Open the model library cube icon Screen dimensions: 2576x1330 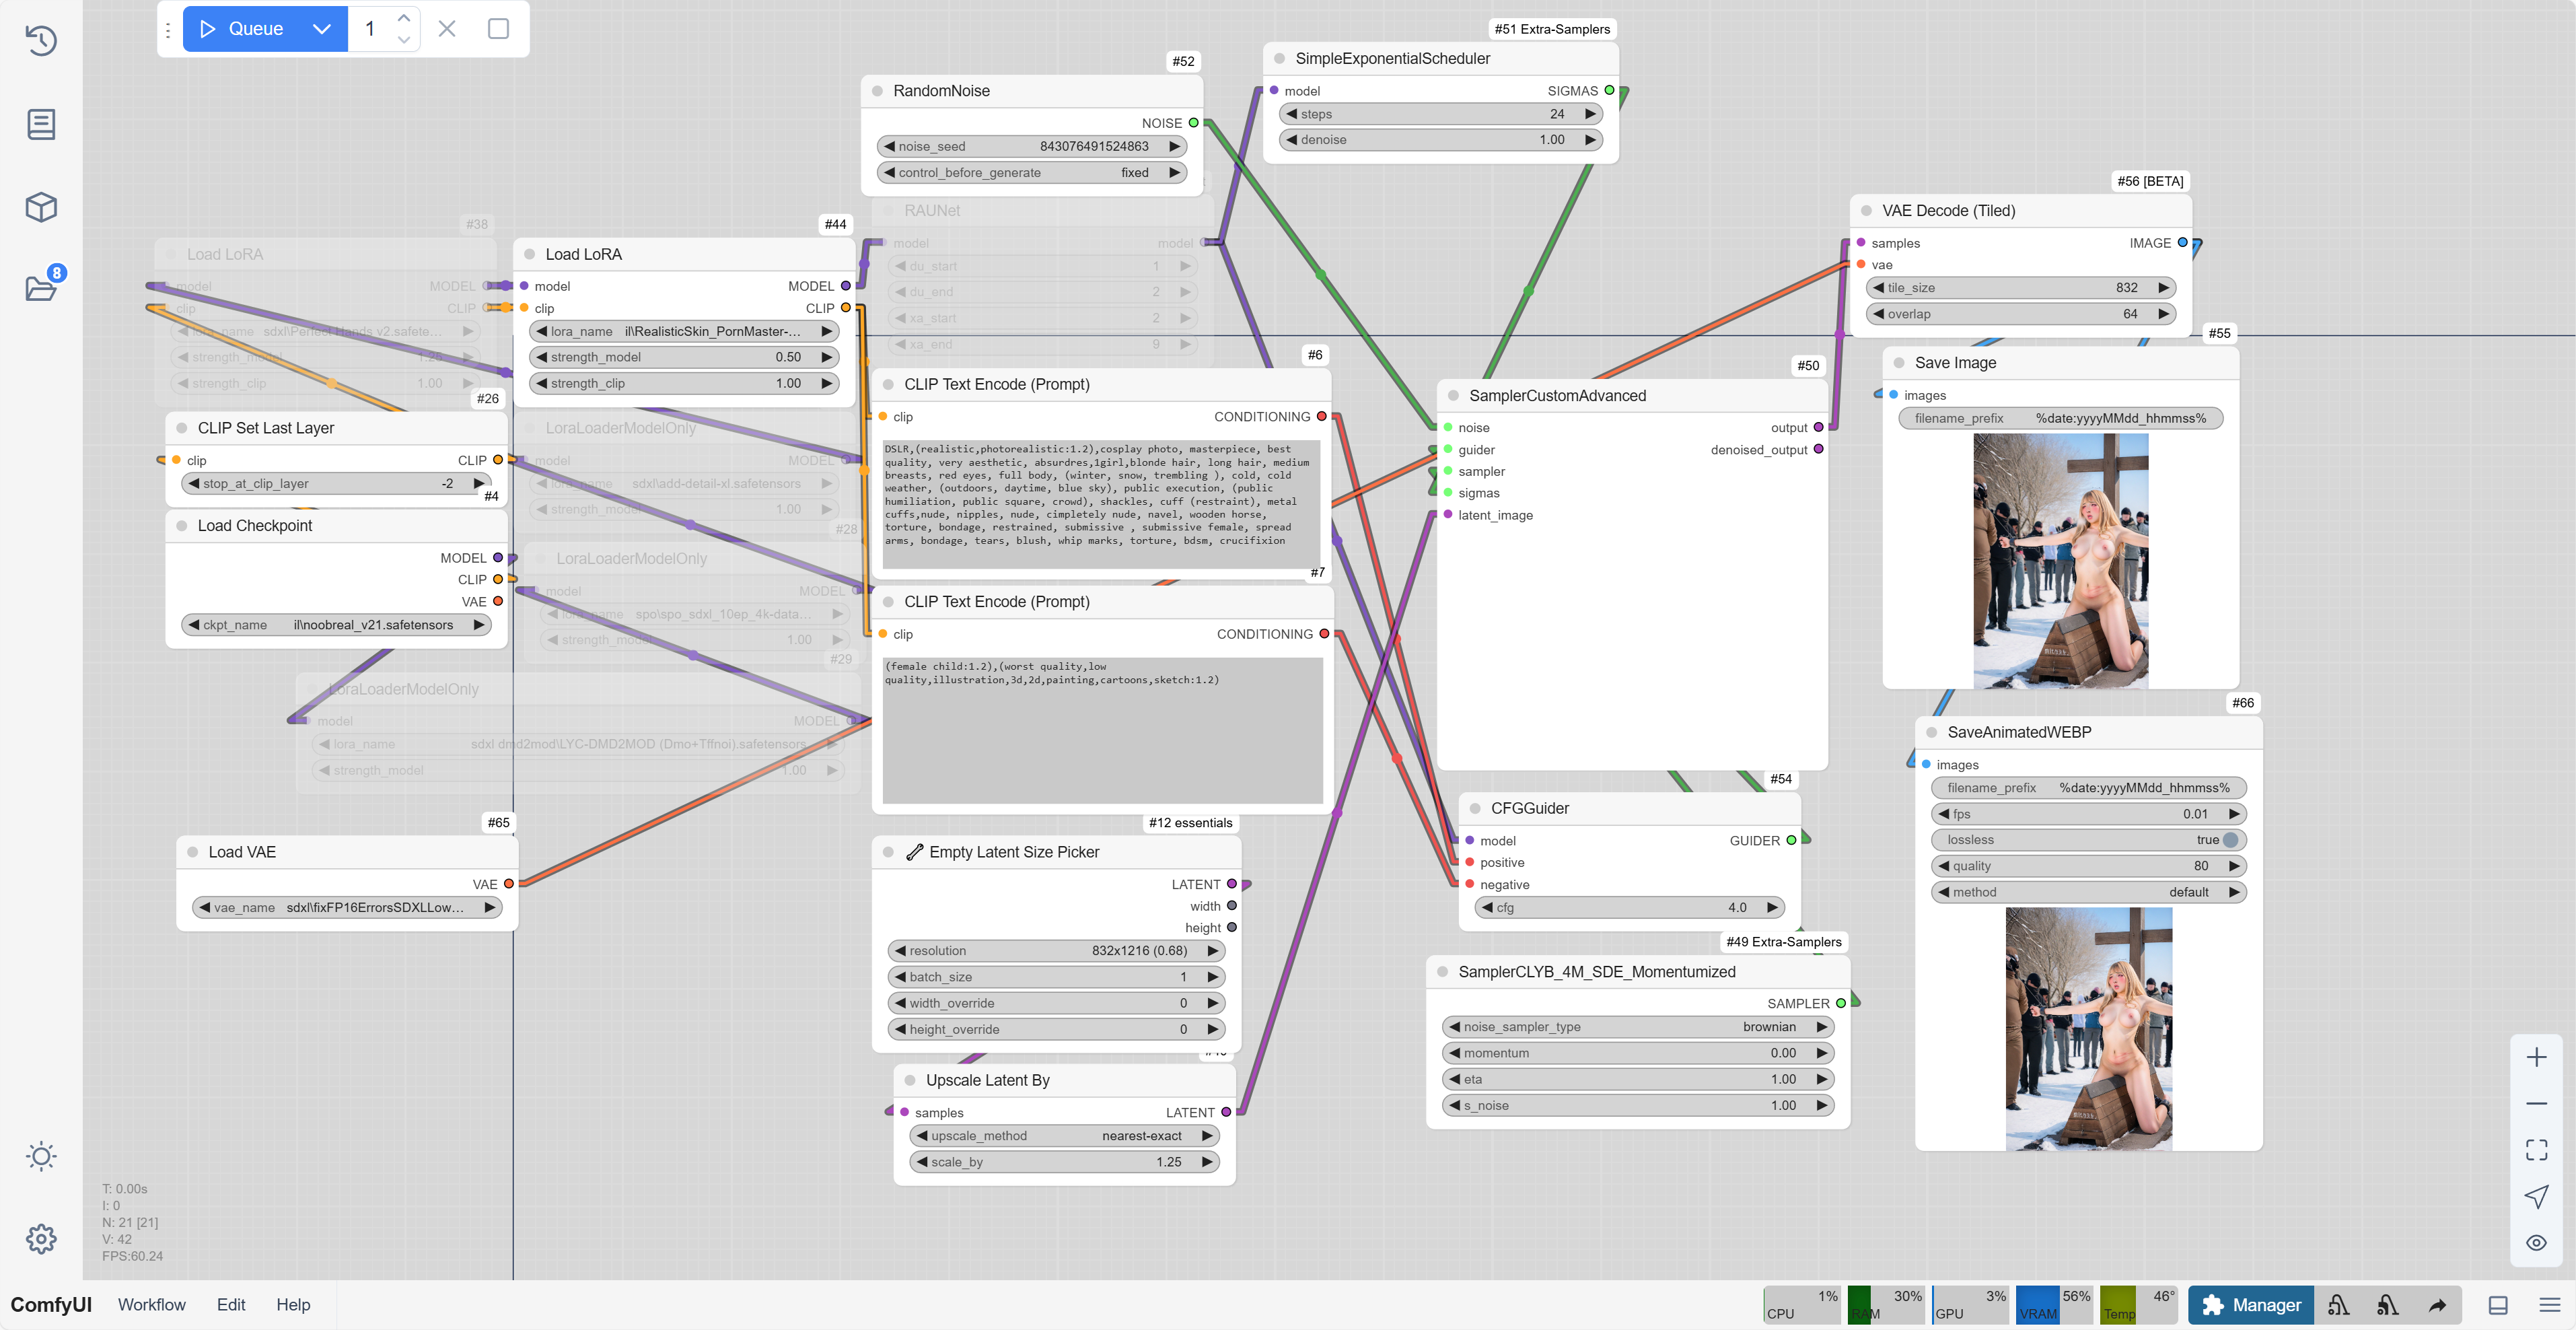coord(41,207)
